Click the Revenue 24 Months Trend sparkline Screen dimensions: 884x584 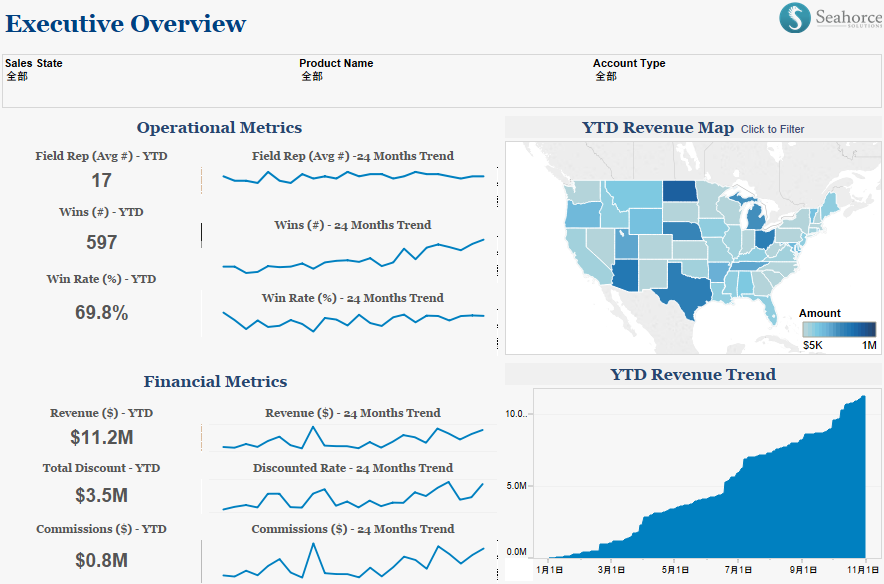click(x=352, y=438)
